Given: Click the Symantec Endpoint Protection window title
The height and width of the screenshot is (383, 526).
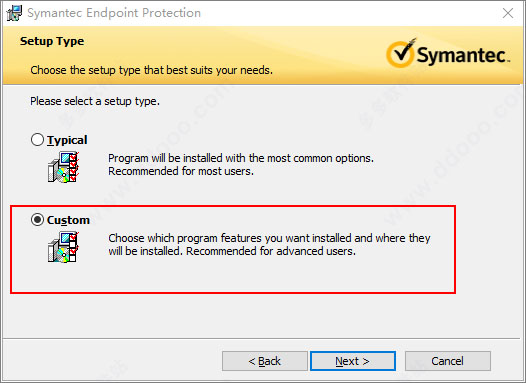Looking at the screenshot, I should tap(114, 13).
